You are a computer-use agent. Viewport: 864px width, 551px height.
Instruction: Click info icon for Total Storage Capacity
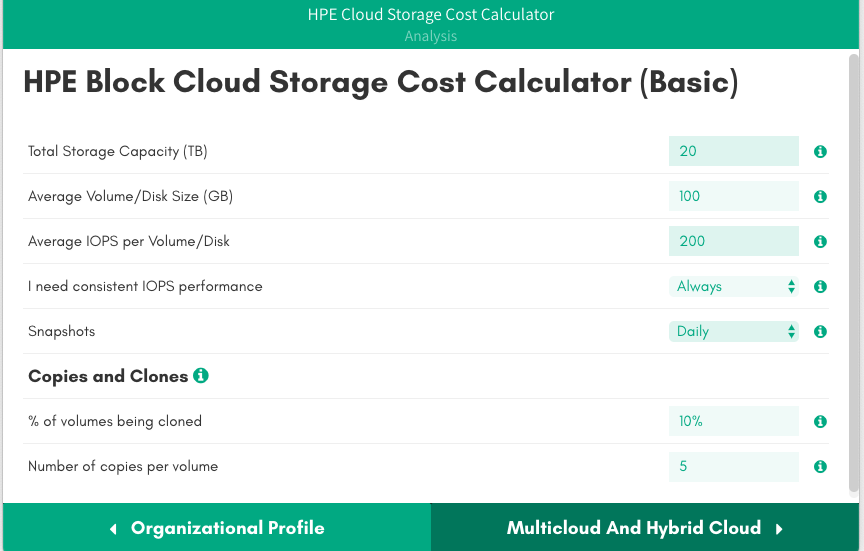click(x=820, y=152)
